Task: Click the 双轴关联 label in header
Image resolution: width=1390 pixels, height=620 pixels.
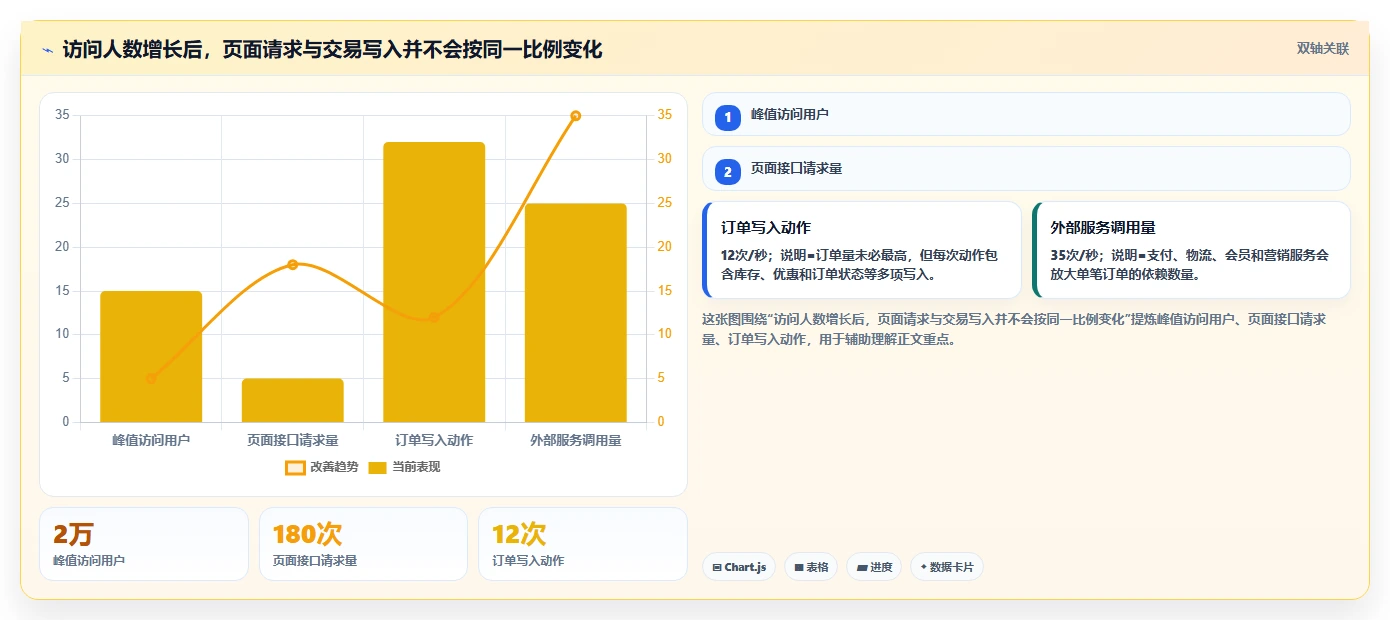Action: tap(1323, 49)
